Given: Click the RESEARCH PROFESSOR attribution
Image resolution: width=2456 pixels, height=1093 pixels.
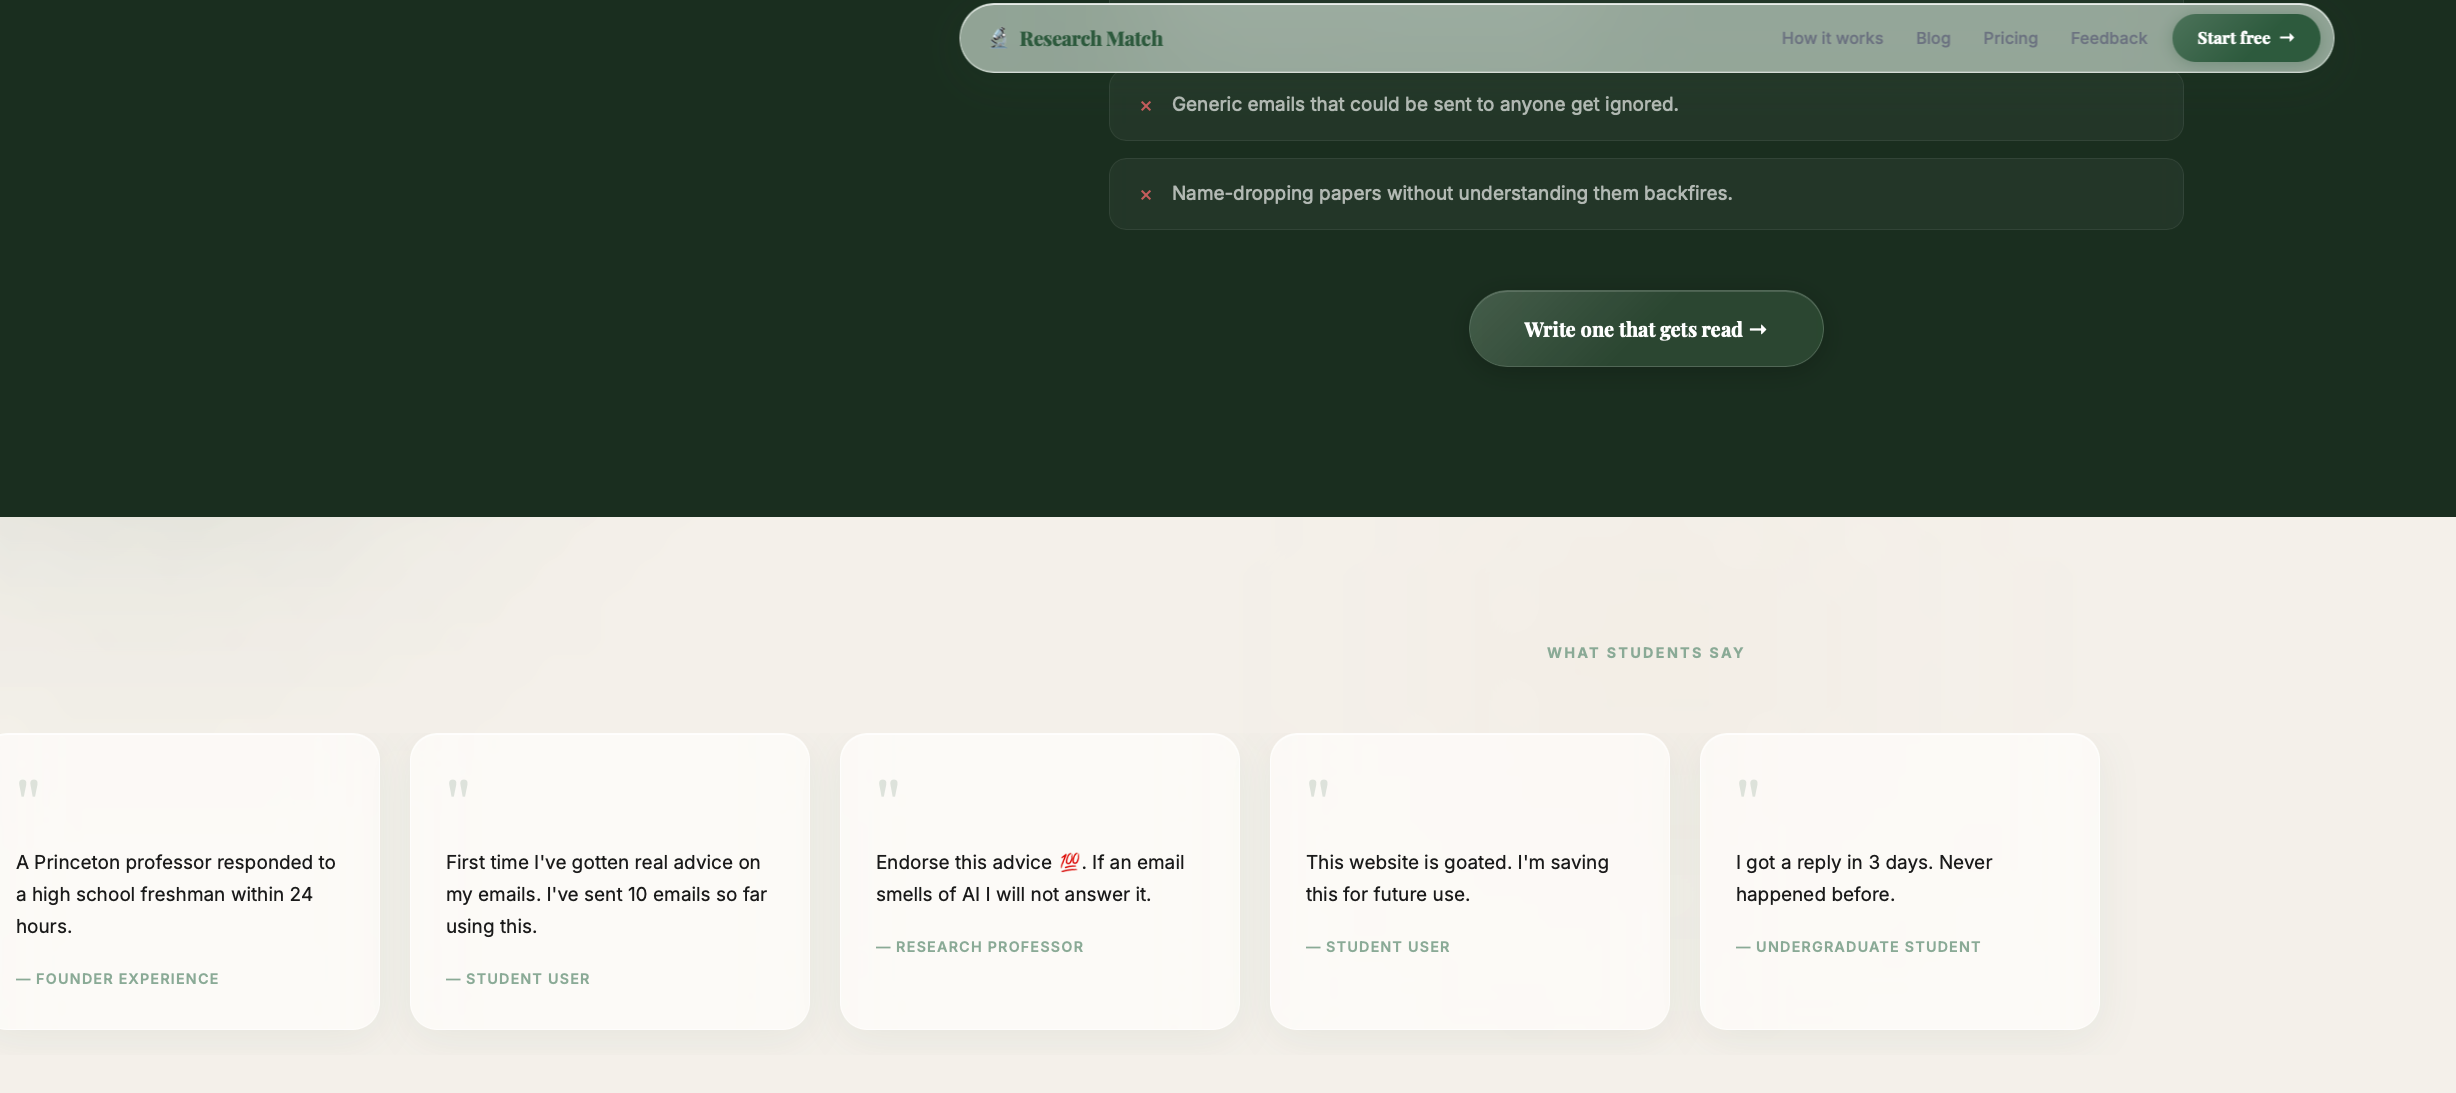Looking at the screenshot, I should coord(980,947).
